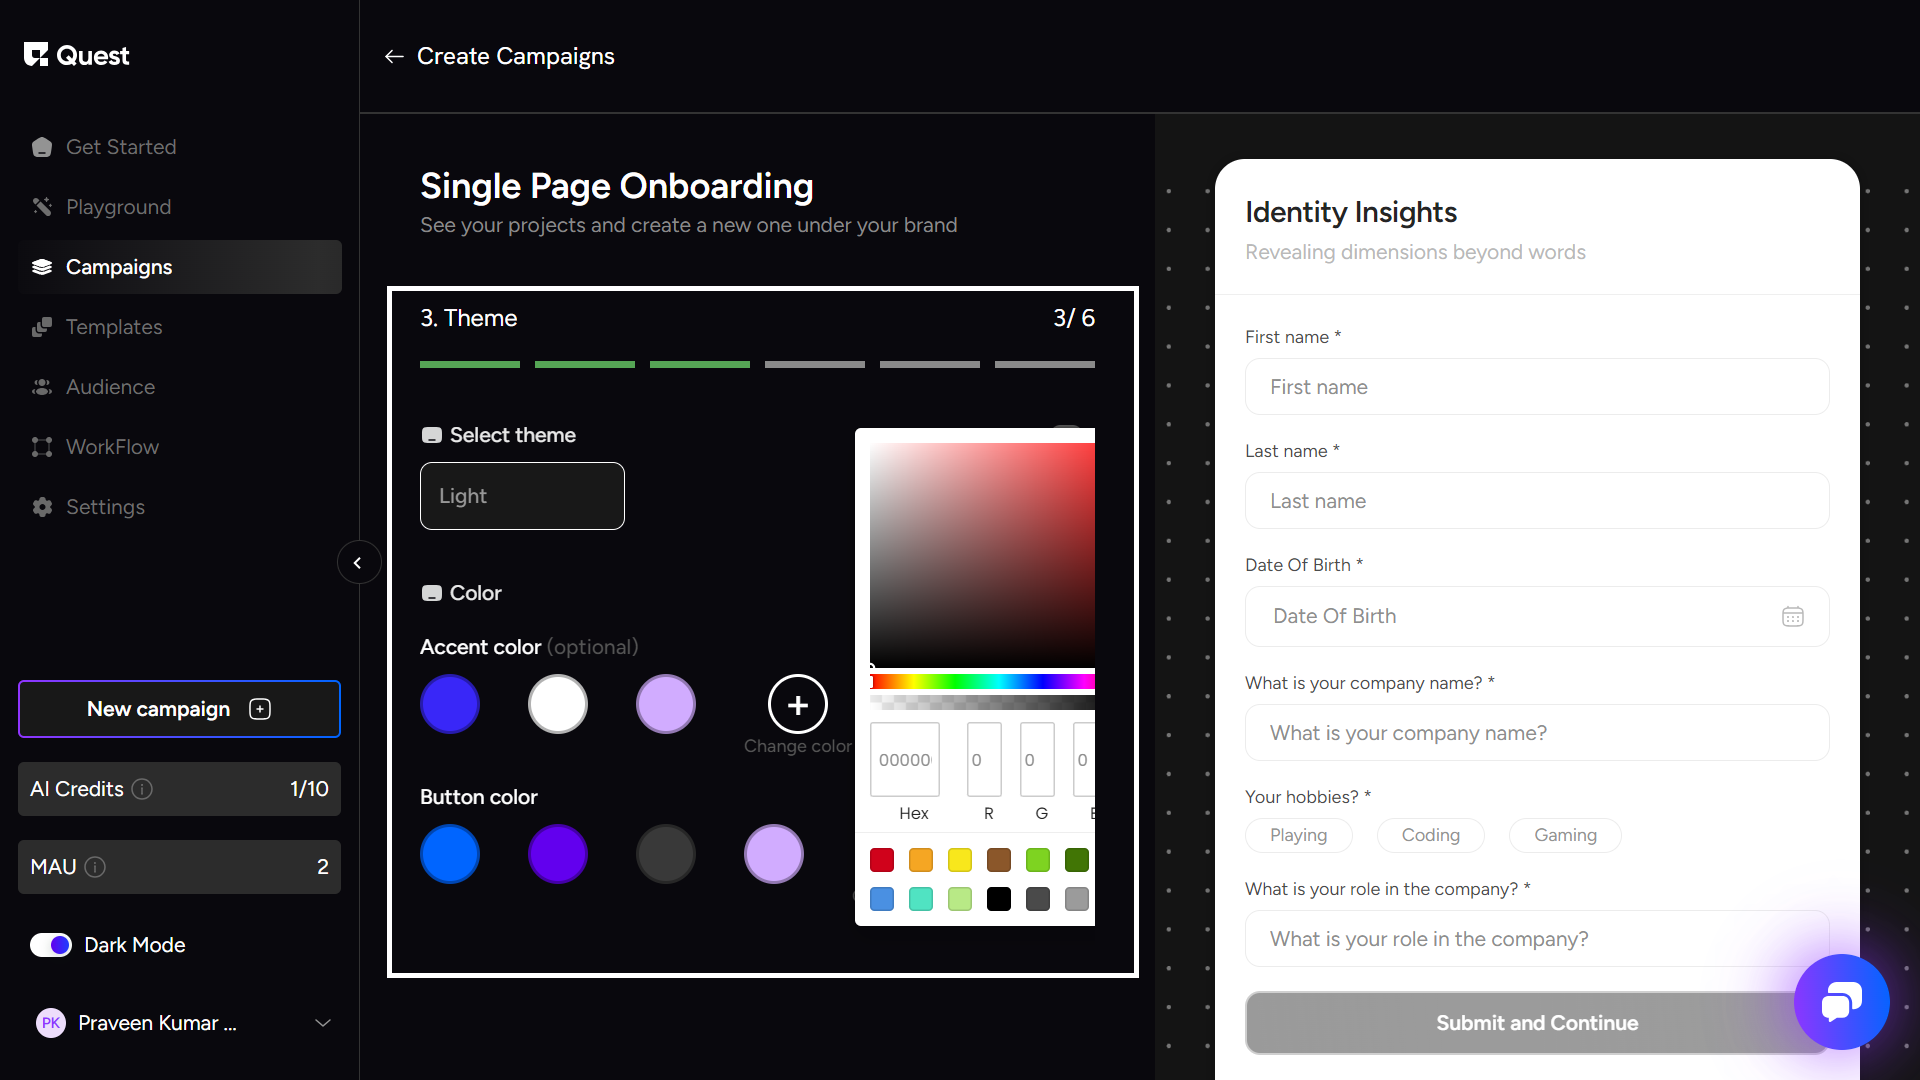Image resolution: width=1920 pixels, height=1080 pixels.
Task: Click the Quest logo
Action: pos(77,56)
